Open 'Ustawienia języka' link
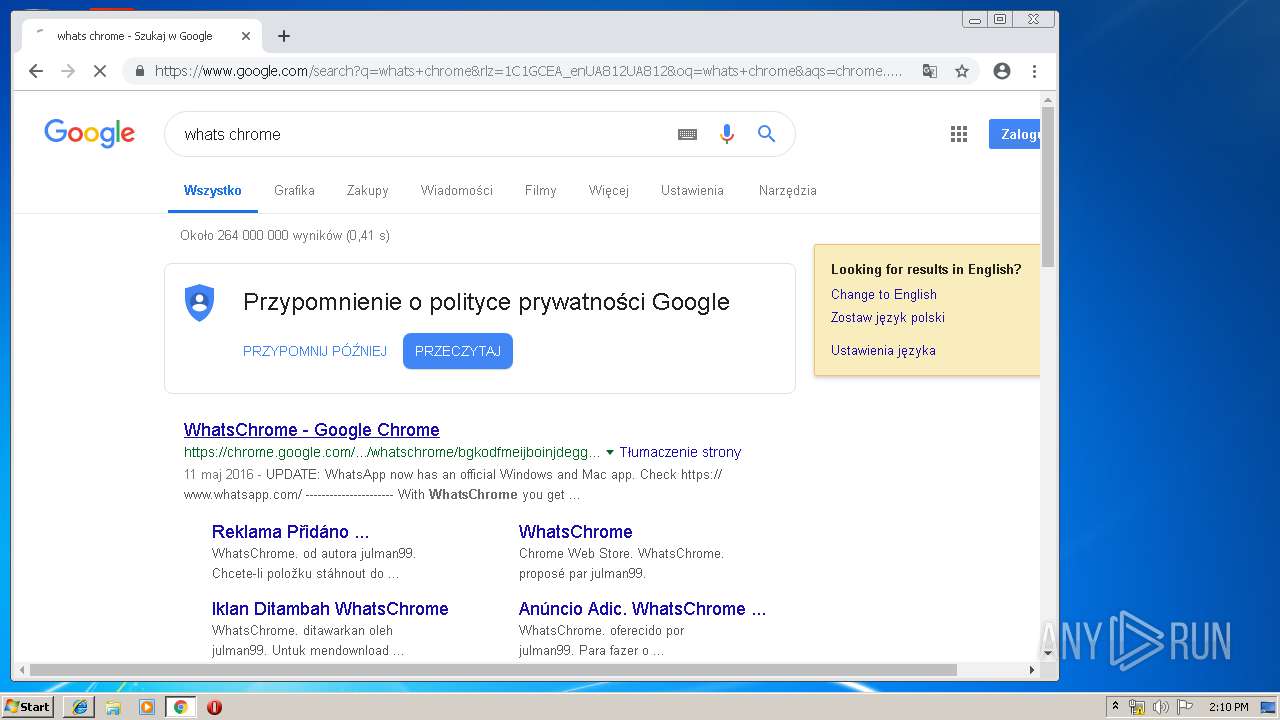This screenshot has width=1280, height=720. point(883,350)
